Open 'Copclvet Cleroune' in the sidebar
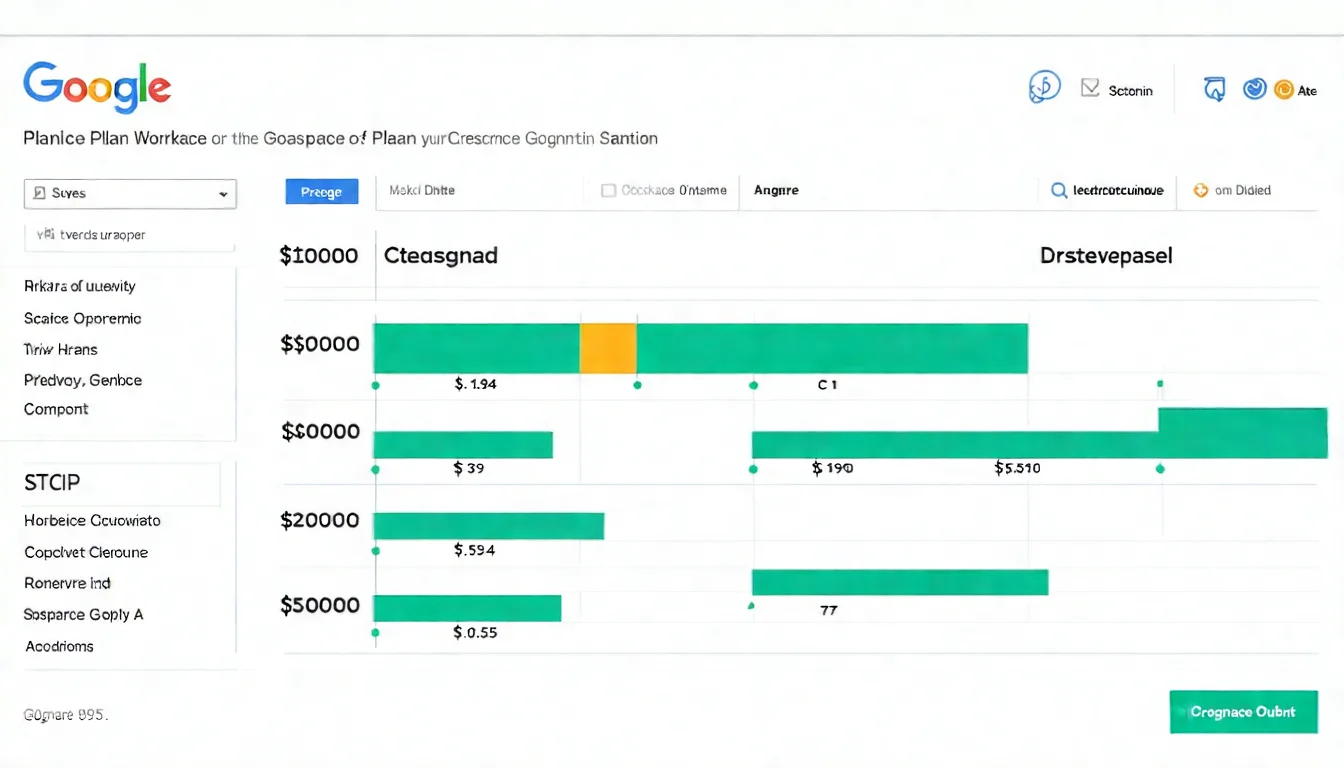1344x768 pixels. click(x=86, y=552)
